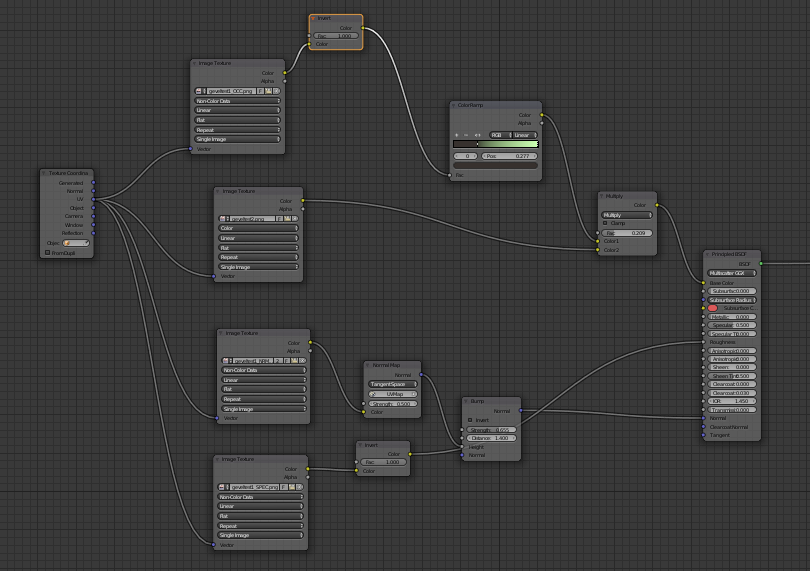Unlink gaveltest2.png image with X icon

pos(295,219)
